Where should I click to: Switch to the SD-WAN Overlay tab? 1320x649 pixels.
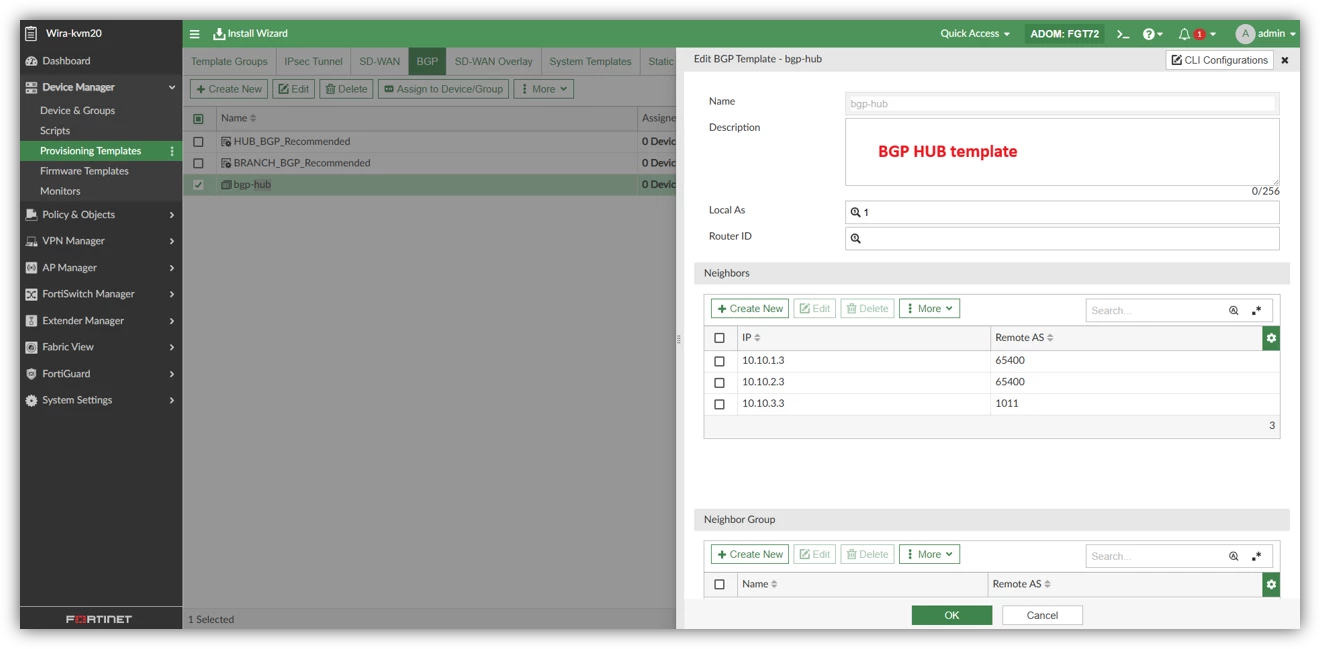[494, 61]
